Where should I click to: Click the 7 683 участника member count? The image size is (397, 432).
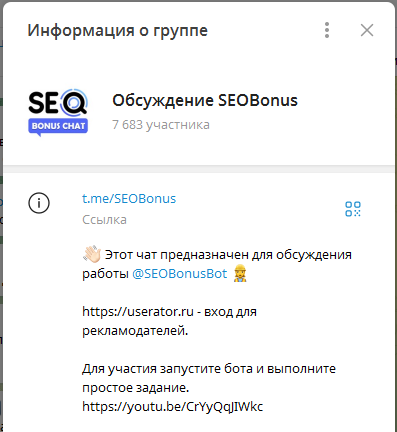[161, 125]
